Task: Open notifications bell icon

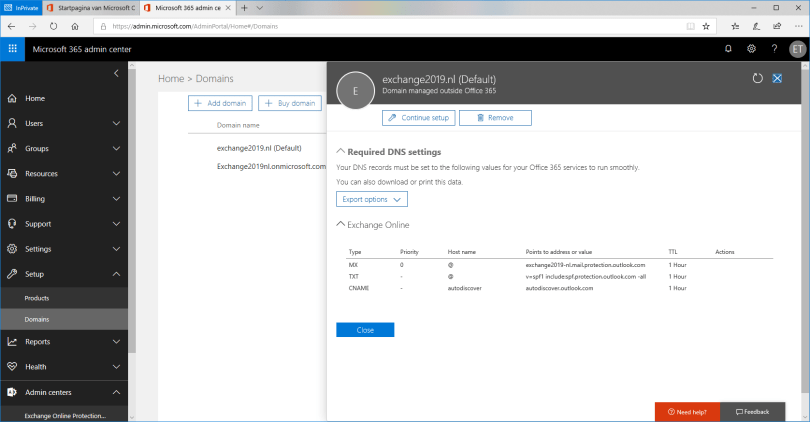Action: pyautogui.click(x=727, y=49)
